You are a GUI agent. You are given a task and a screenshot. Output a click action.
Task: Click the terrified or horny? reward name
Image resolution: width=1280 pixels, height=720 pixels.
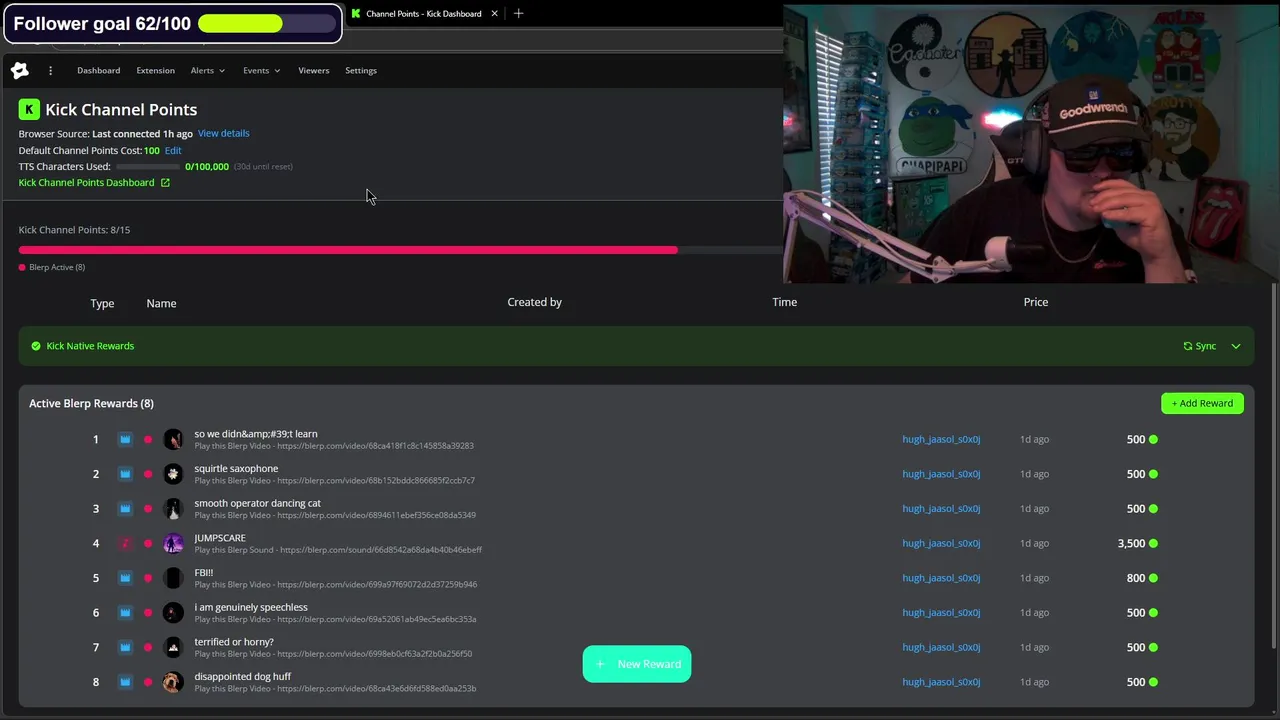(233, 642)
